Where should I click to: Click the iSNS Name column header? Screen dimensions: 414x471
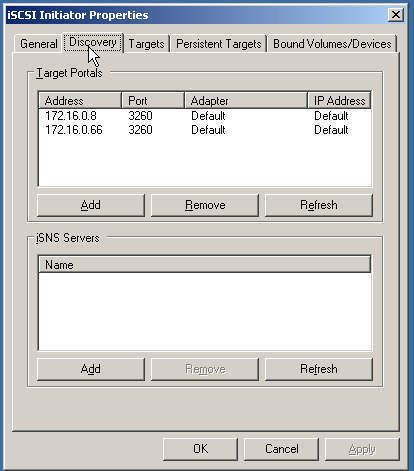point(205,265)
